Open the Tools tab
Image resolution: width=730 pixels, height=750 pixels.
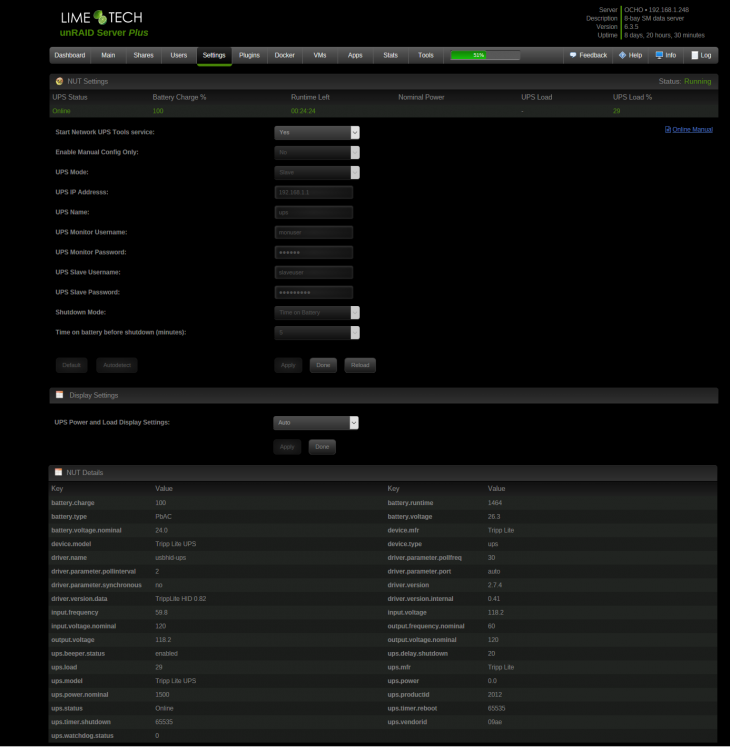pos(426,55)
